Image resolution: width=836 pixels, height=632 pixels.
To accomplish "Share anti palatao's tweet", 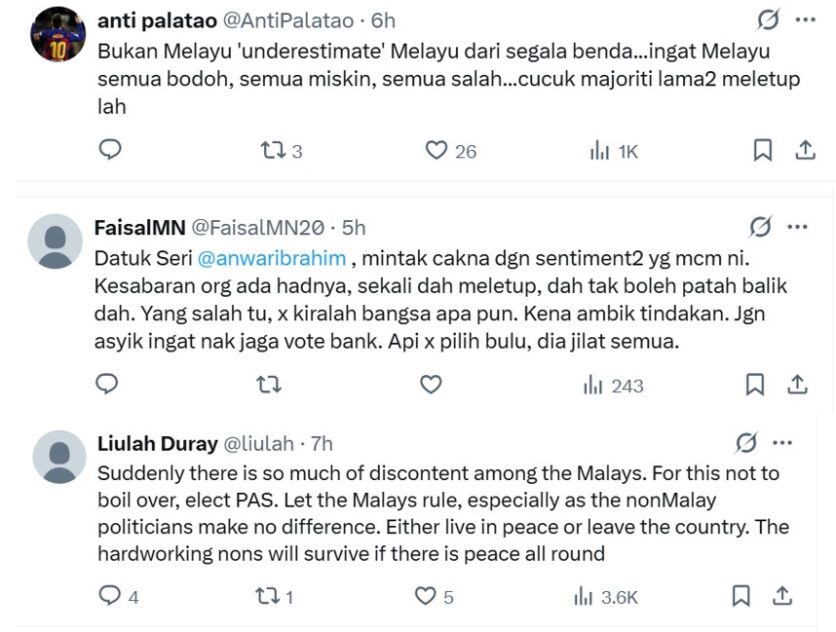I will tap(804, 150).
